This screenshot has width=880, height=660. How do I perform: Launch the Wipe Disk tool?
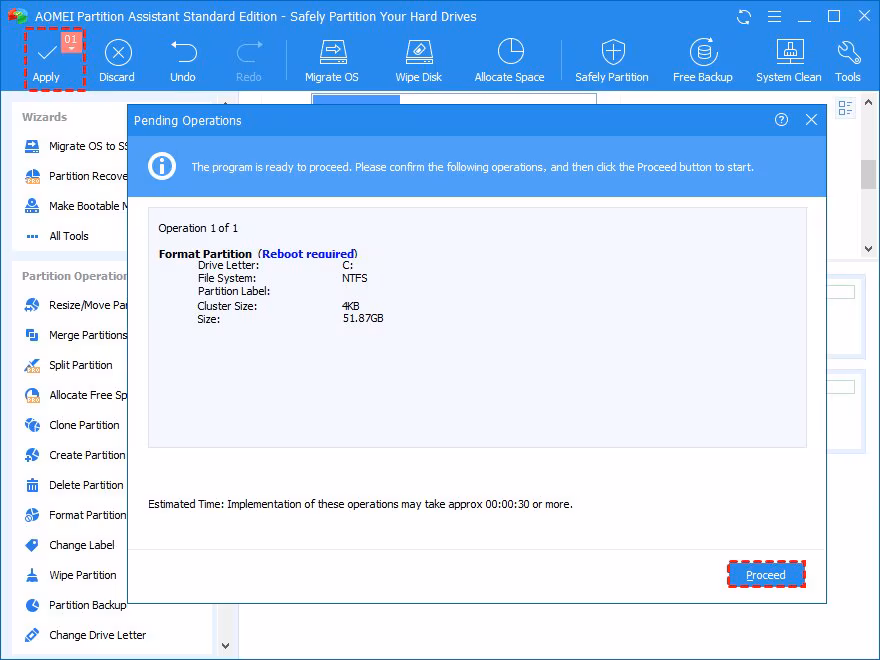click(418, 61)
